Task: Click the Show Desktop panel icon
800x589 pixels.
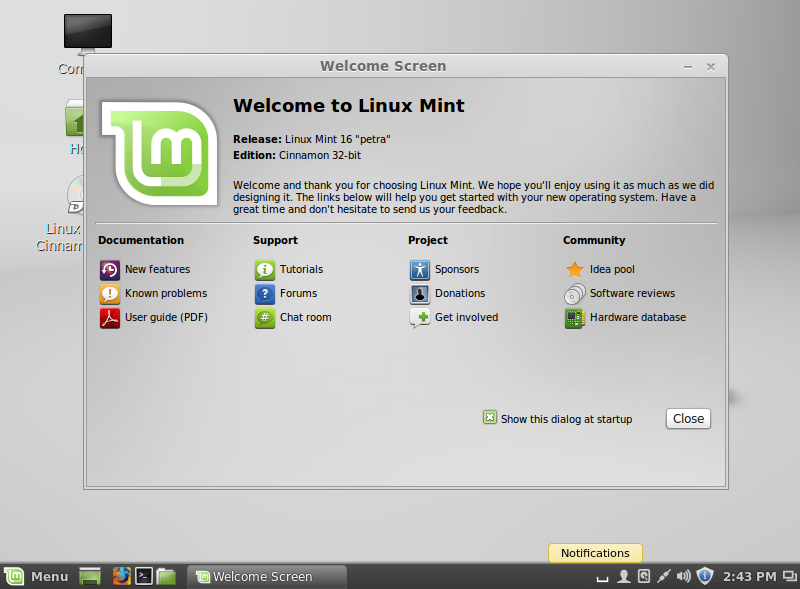Action: (x=90, y=577)
